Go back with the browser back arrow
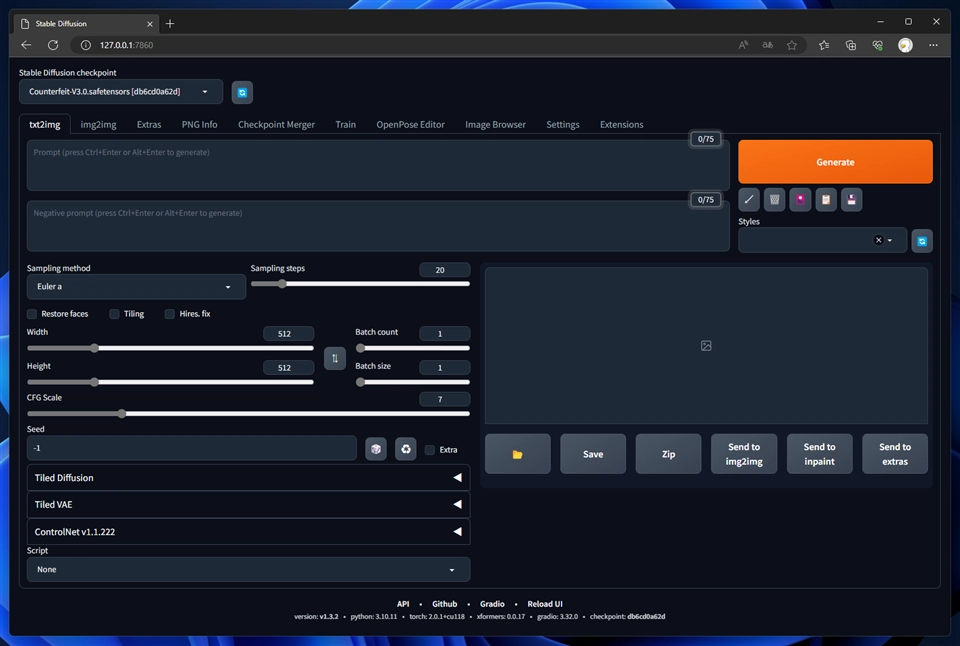 point(26,45)
